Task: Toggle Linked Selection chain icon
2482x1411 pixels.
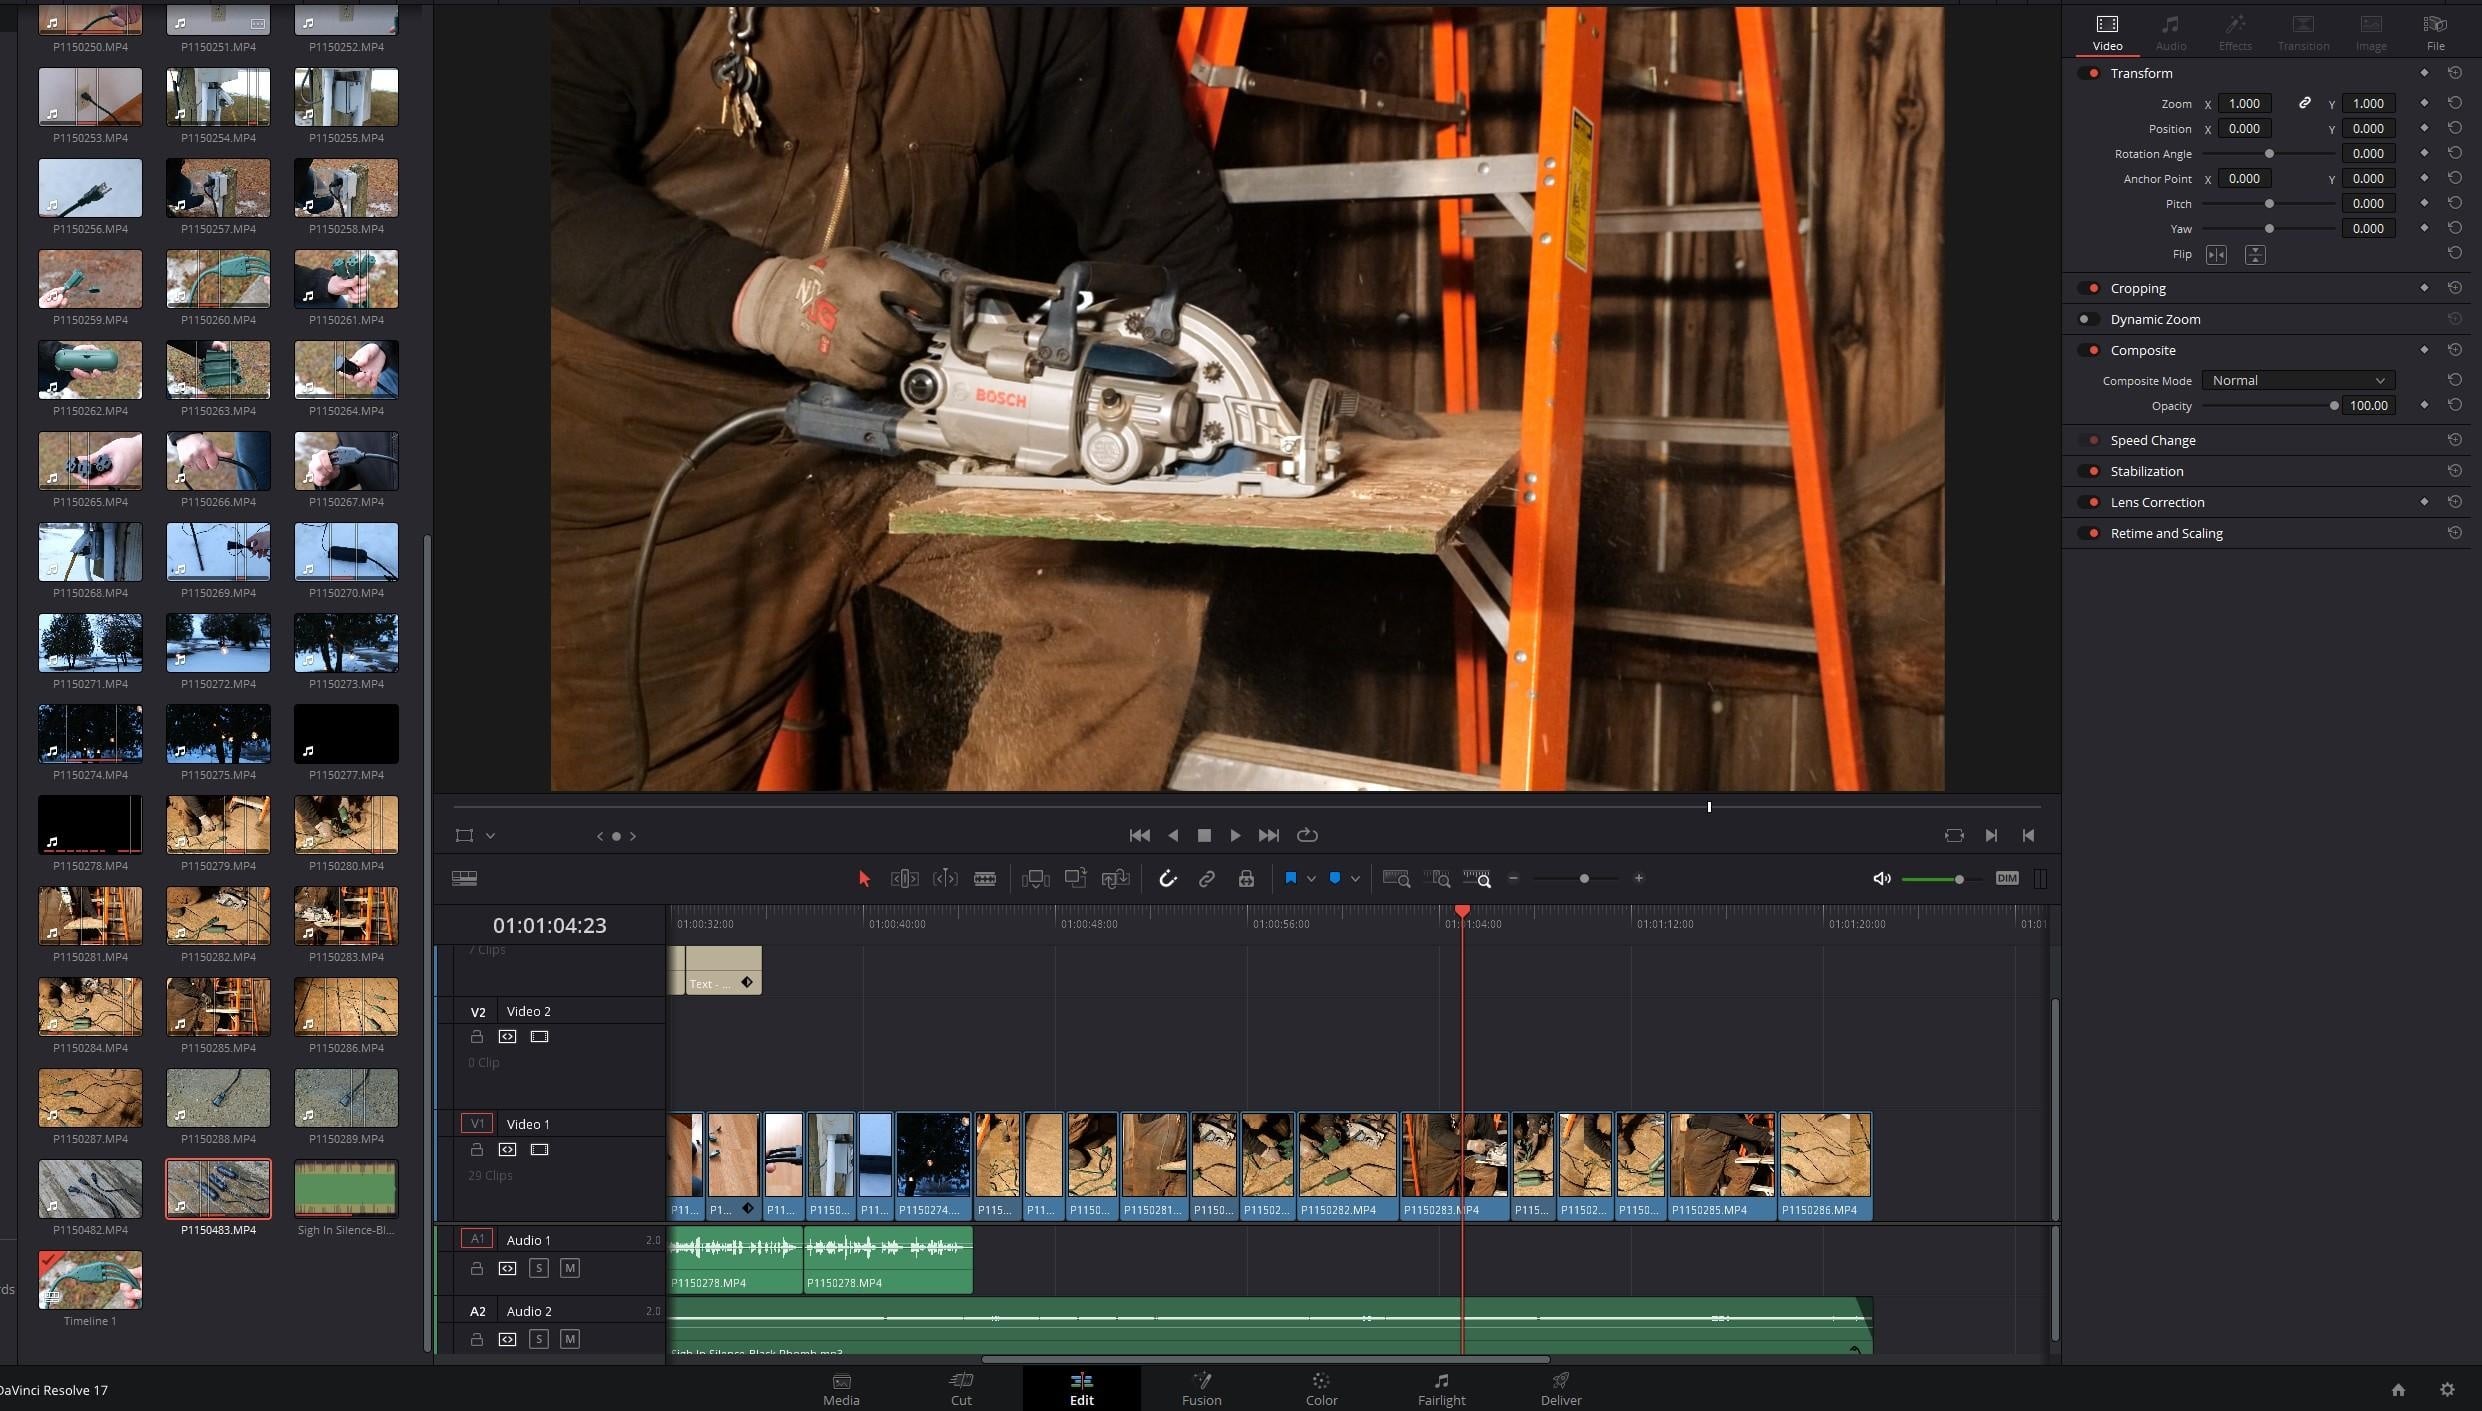Action: pos(1207,878)
